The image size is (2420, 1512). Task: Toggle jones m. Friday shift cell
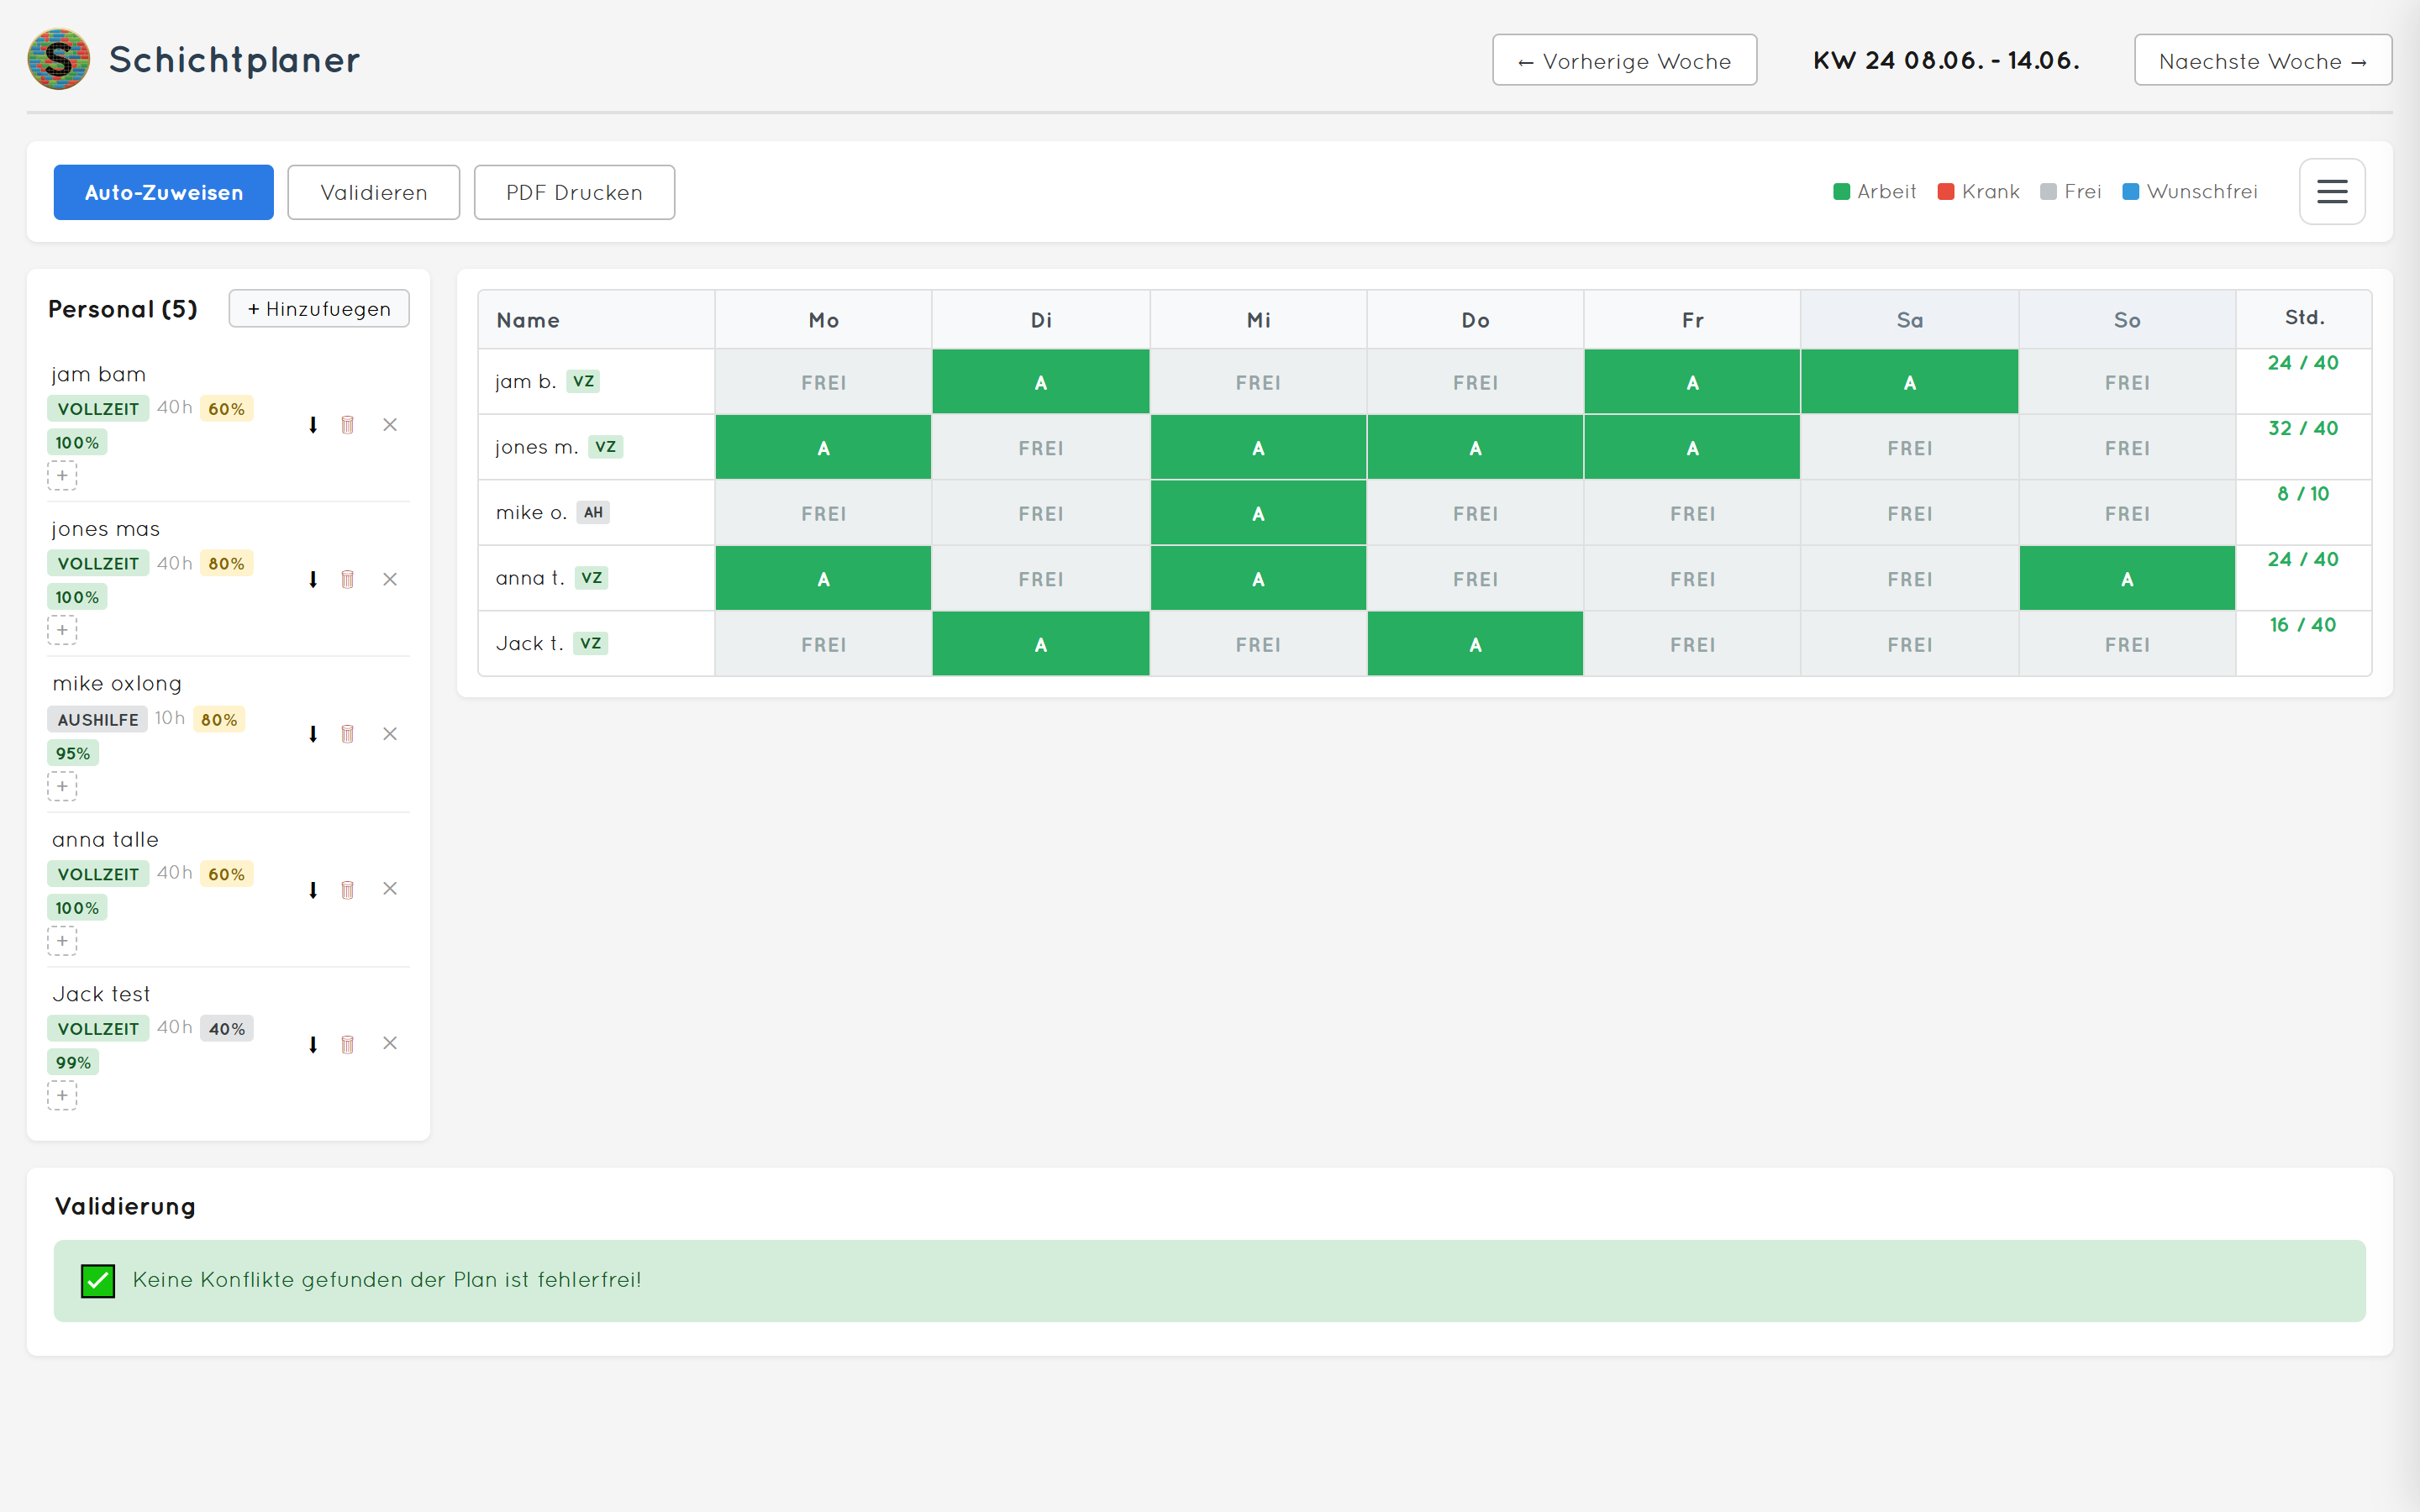click(x=1692, y=448)
